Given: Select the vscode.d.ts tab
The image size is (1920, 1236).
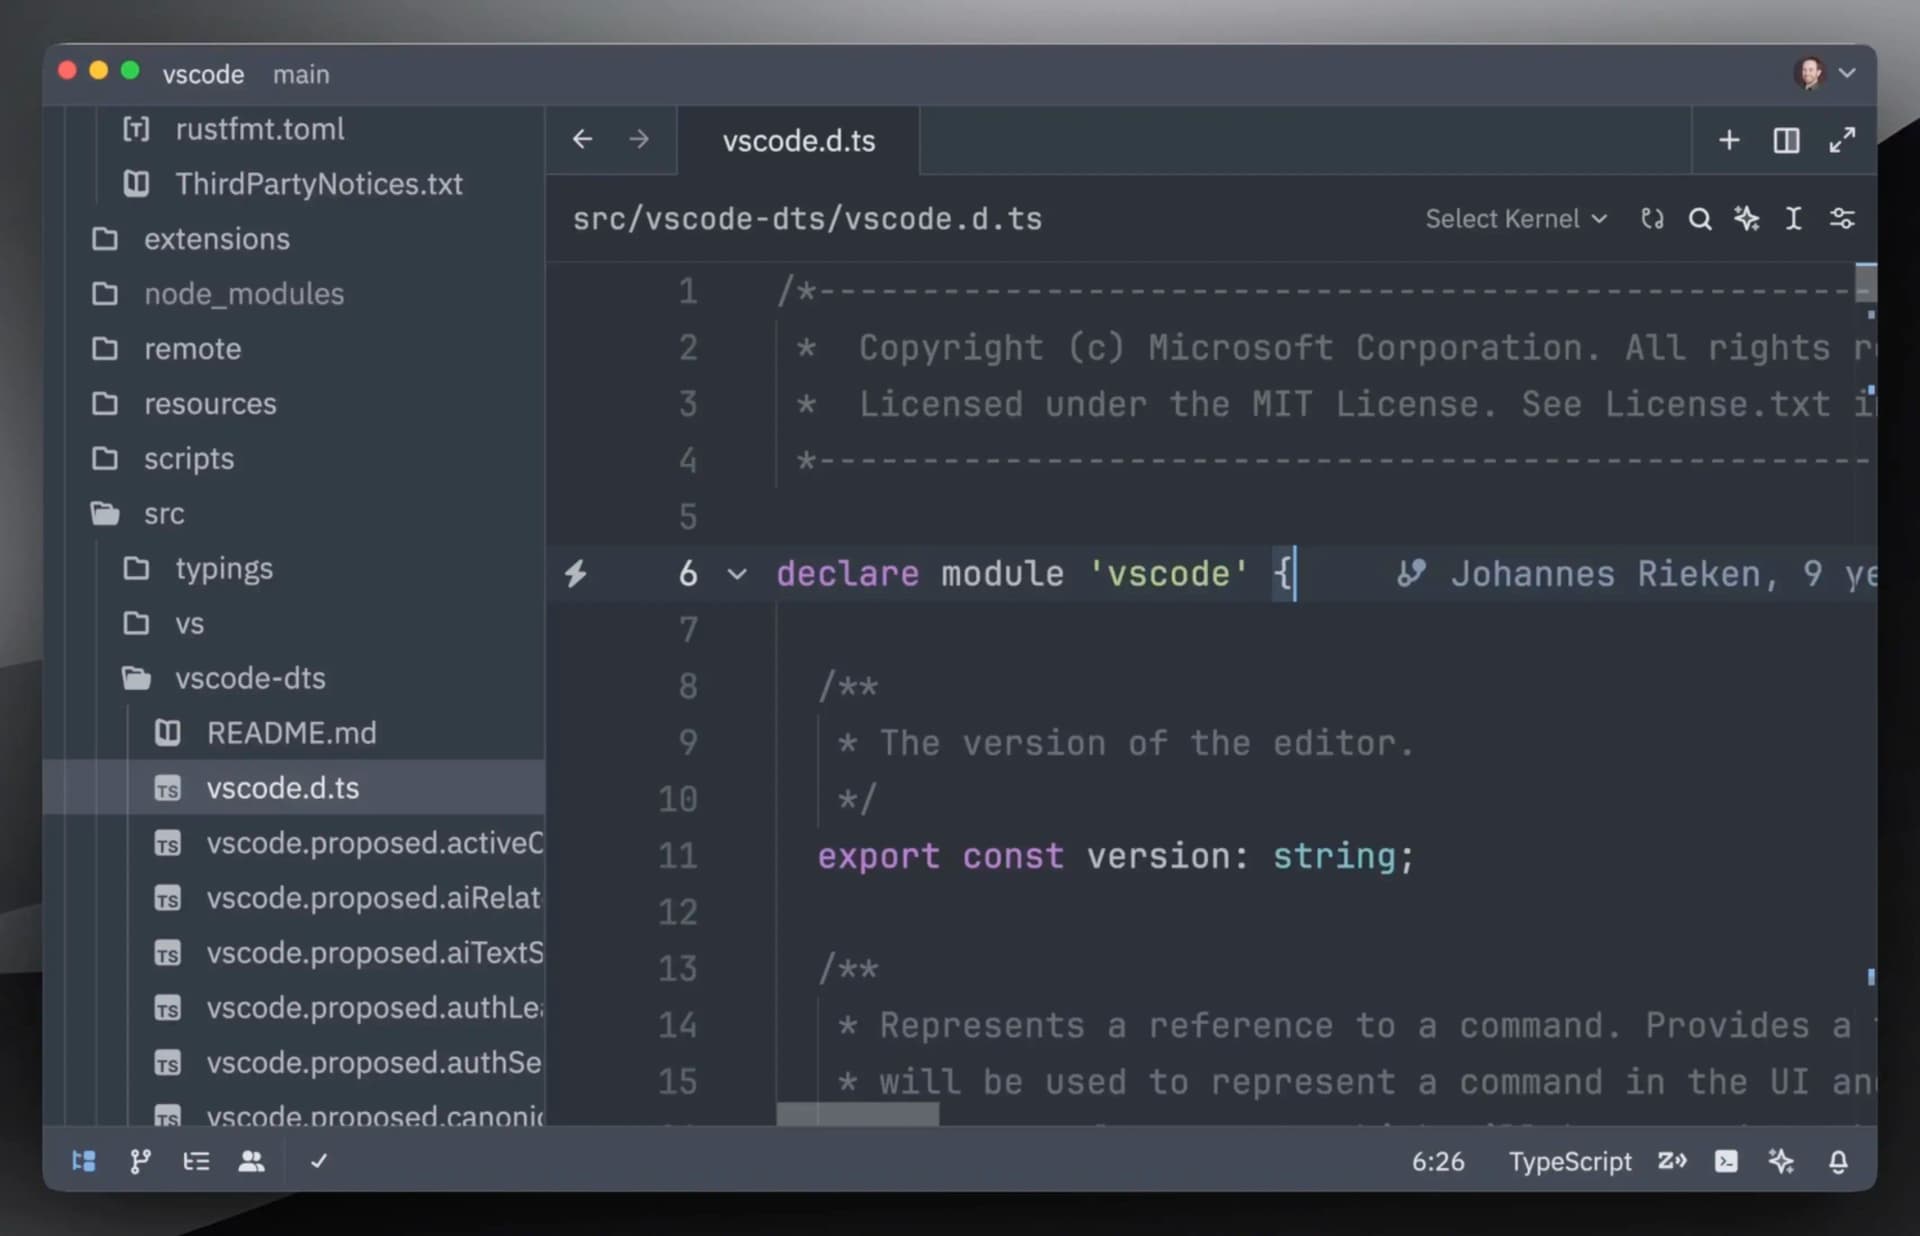Looking at the screenshot, I should click(x=798, y=140).
